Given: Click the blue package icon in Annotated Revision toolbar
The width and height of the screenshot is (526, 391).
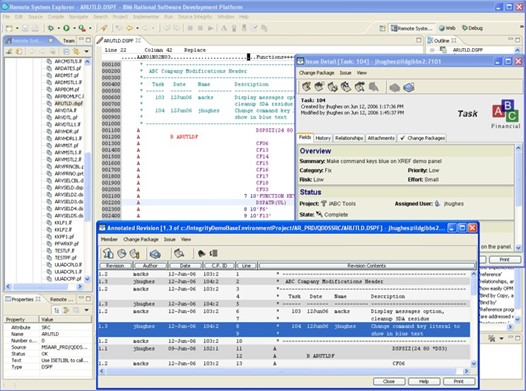Looking at the screenshot, I should [x=155, y=254].
